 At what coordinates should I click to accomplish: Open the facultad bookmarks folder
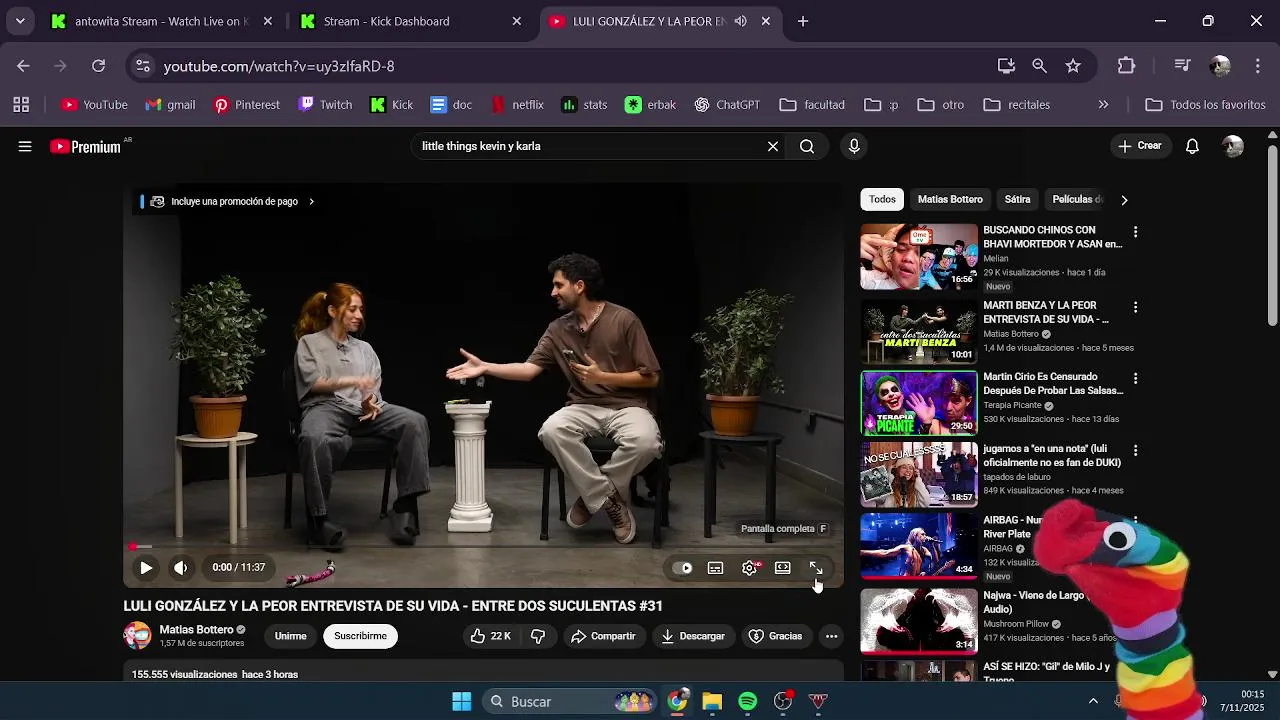pyautogui.click(x=812, y=105)
